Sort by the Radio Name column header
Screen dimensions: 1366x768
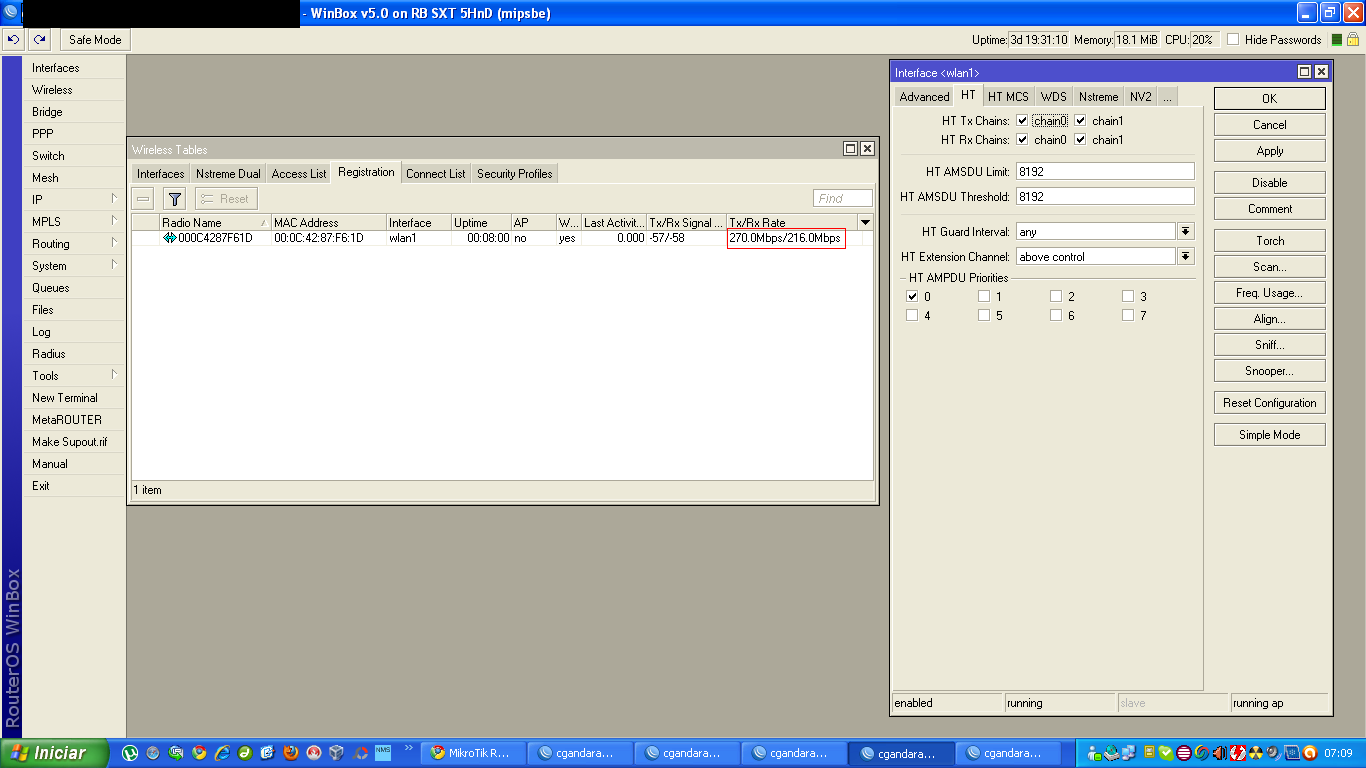tap(215, 222)
